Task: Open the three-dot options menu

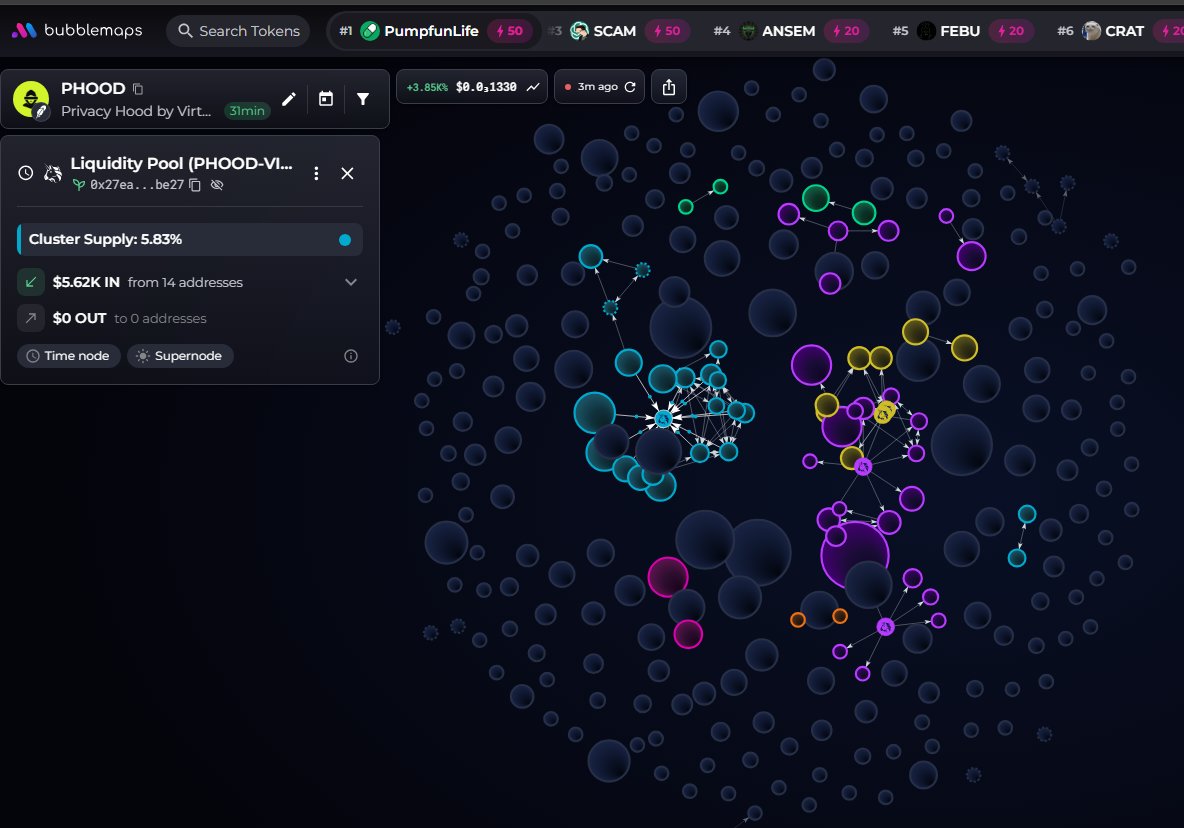Action: (x=316, y=174)
